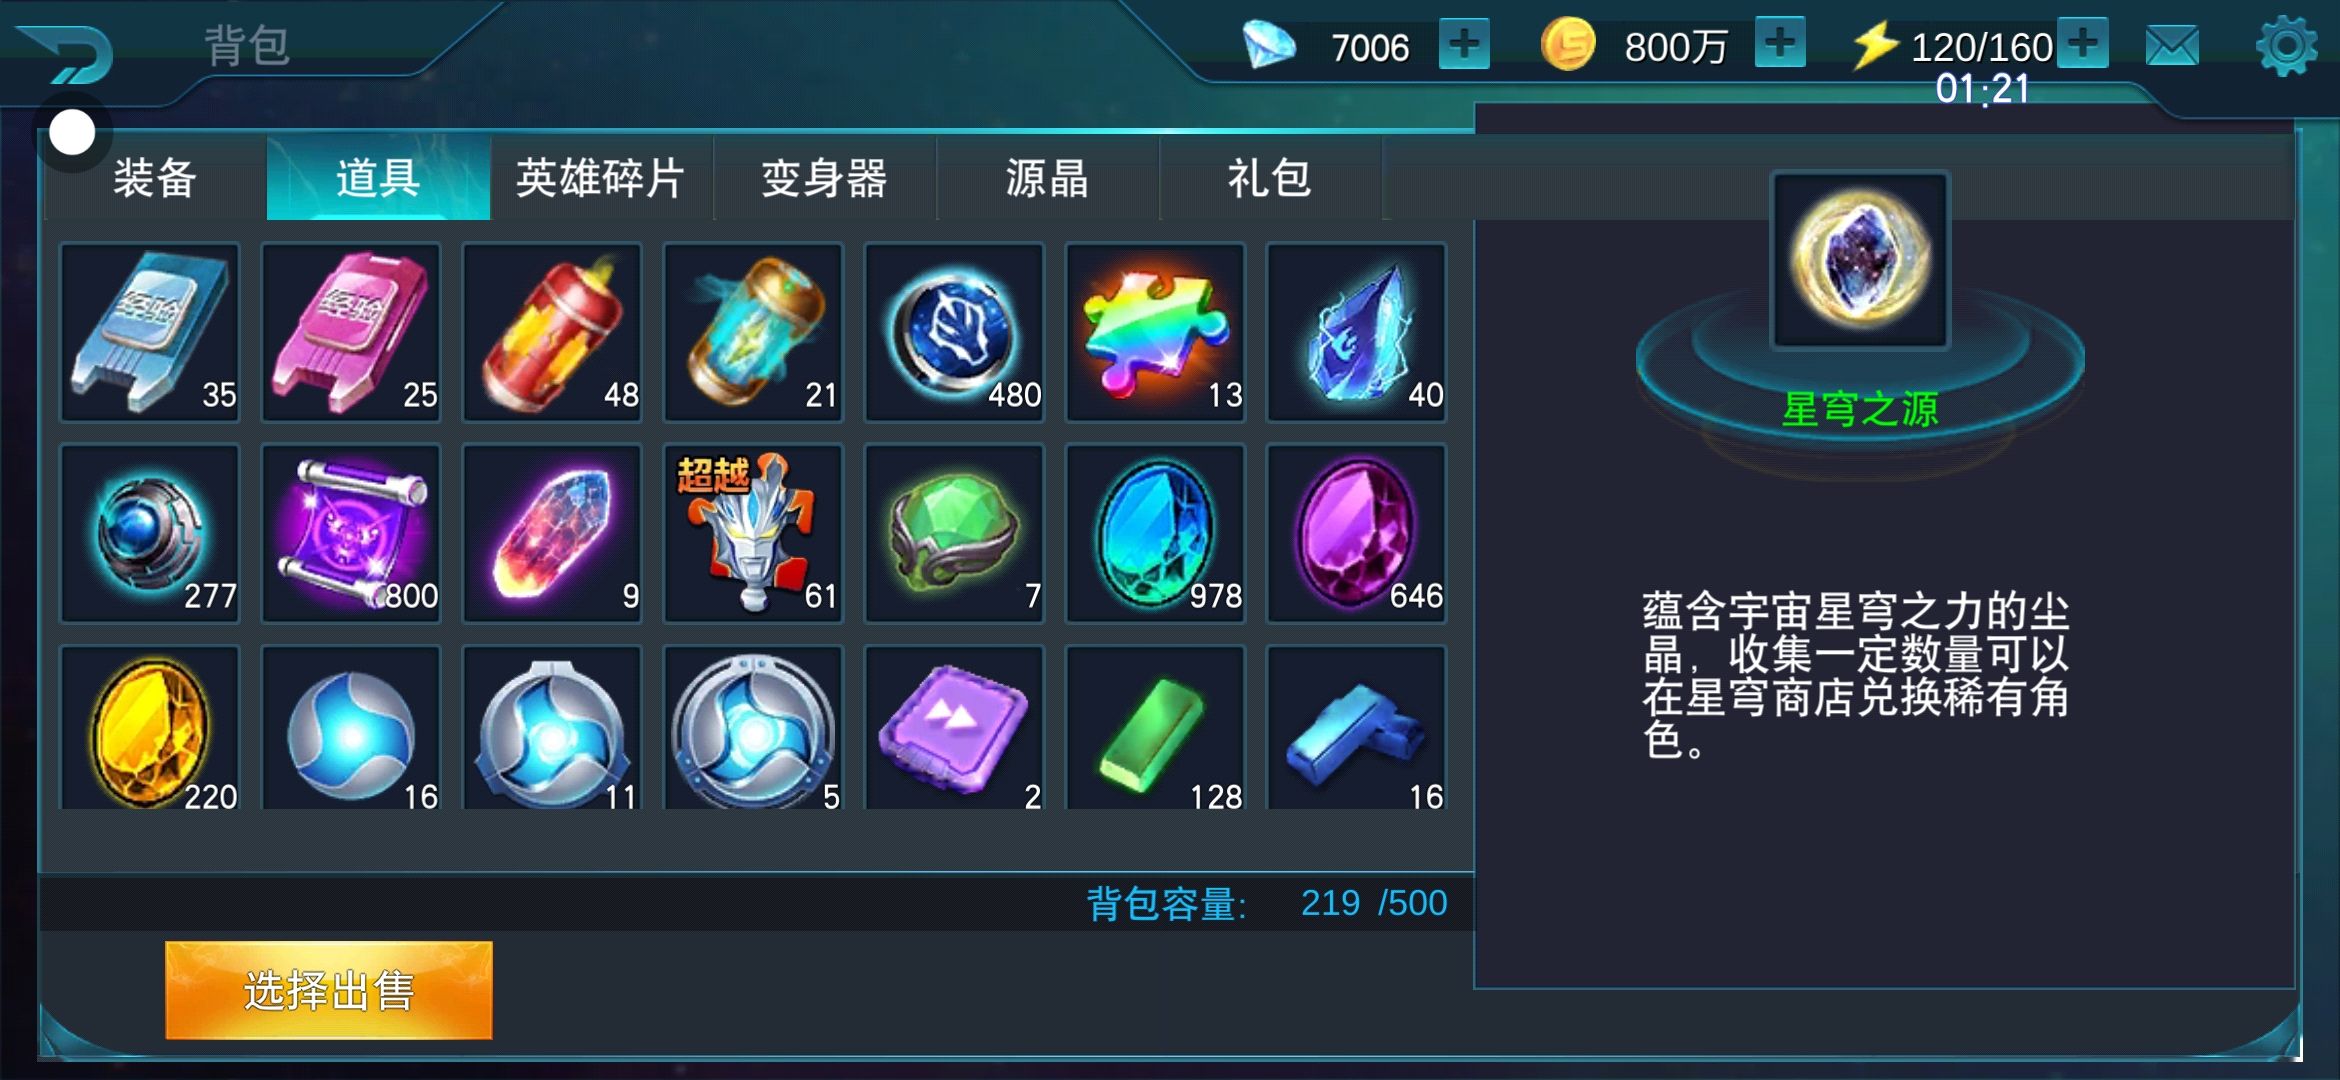Screen dimensions: 2340x1080
Task: Select the purple fast-forward ticket item
Action: click(x=955, y=728)
